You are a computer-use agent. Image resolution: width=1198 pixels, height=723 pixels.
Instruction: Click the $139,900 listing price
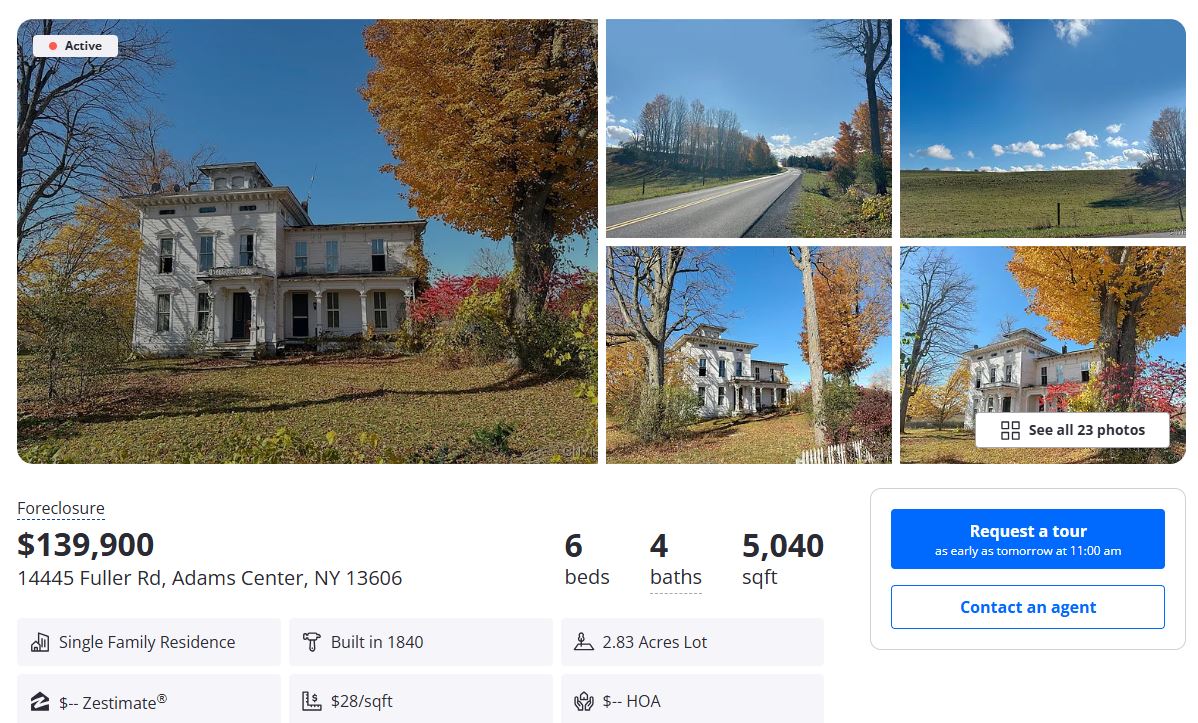click(86, 545)
